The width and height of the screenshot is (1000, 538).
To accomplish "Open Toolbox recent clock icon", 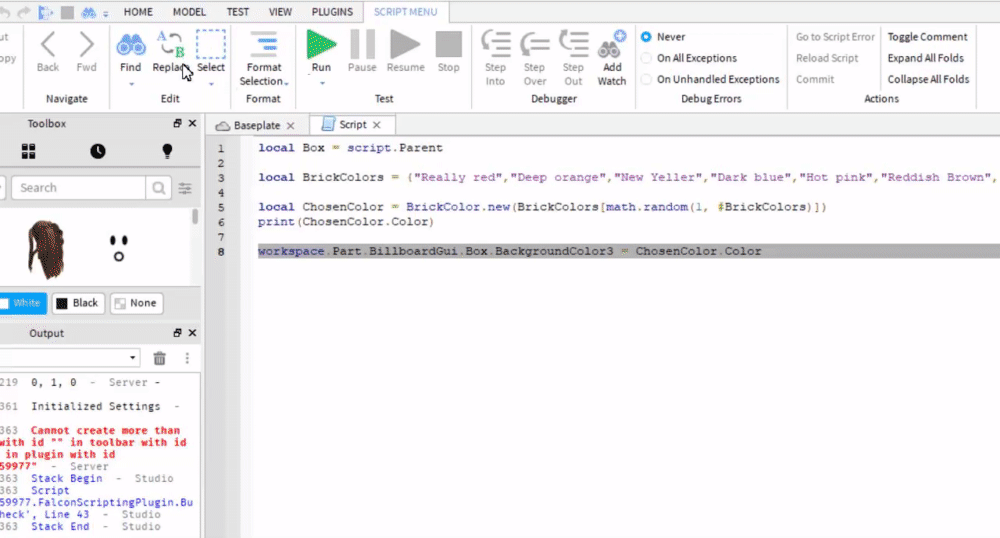I will tap(98, 151).
